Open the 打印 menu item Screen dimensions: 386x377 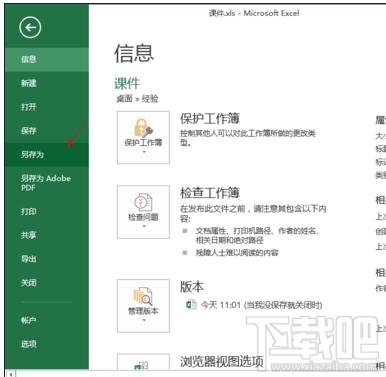coord(47,212)
